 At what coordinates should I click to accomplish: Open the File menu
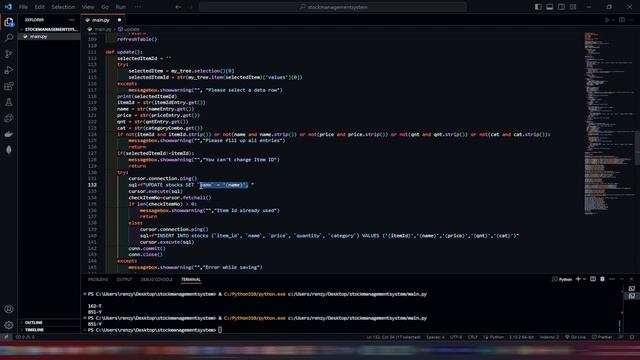23,7
